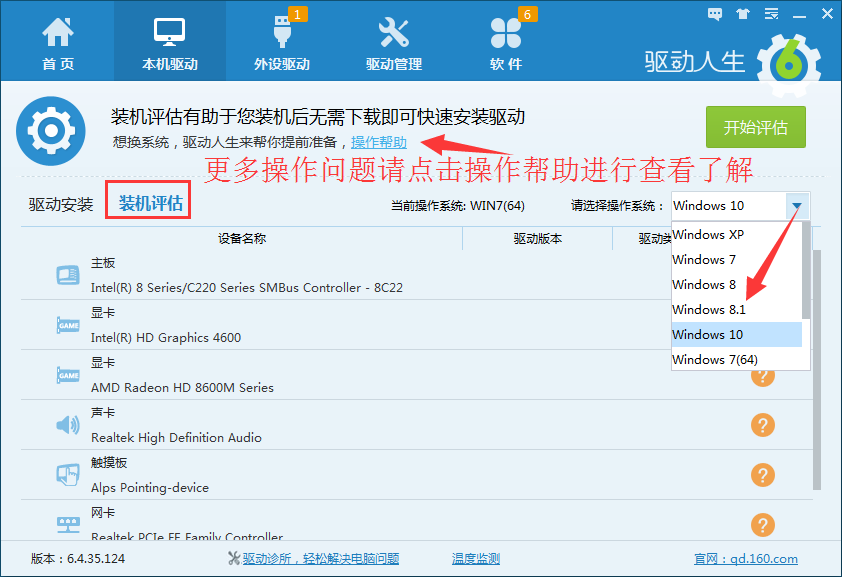The height and width of the screenshot is (577, 842).
Task: Select the 本机驱动 monitor icon
Action: coord(169,32)
